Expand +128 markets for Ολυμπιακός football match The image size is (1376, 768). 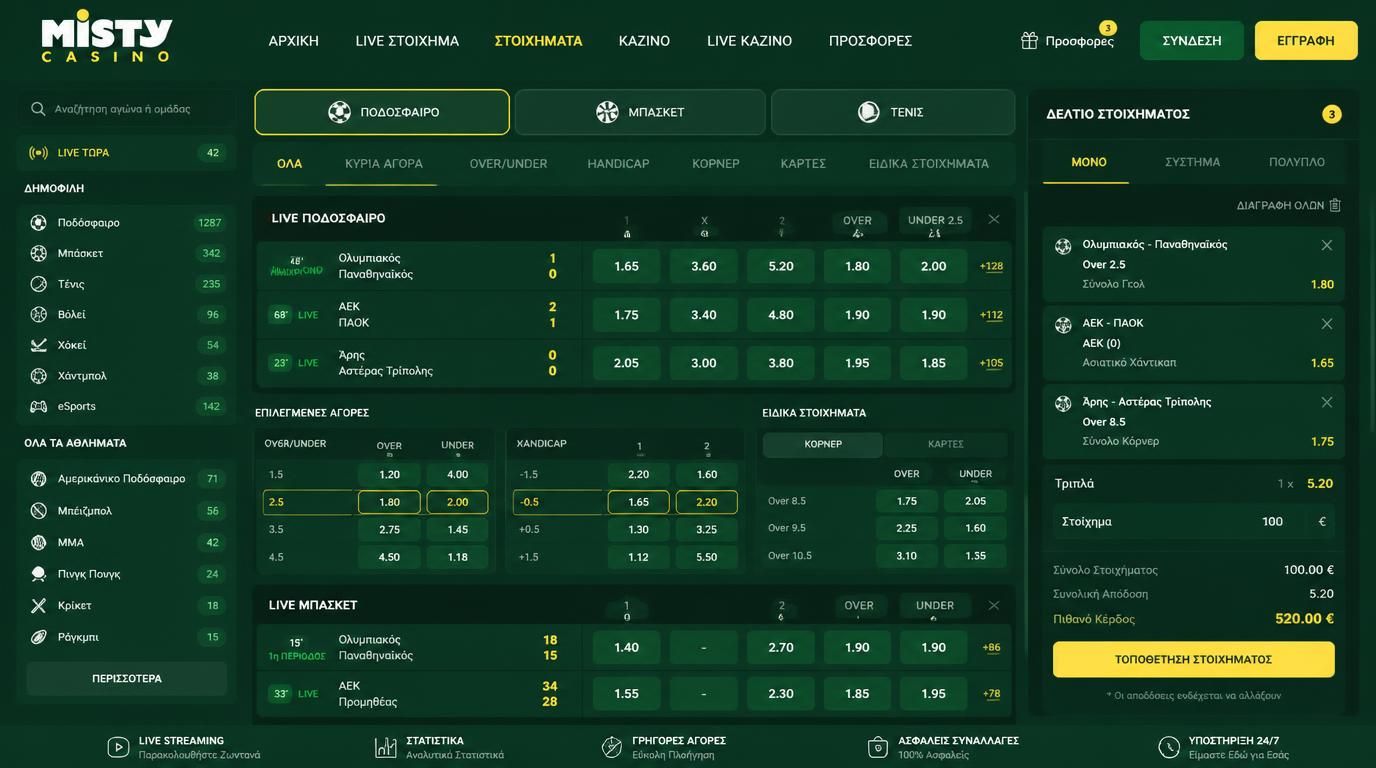click(x=991, y=266)
